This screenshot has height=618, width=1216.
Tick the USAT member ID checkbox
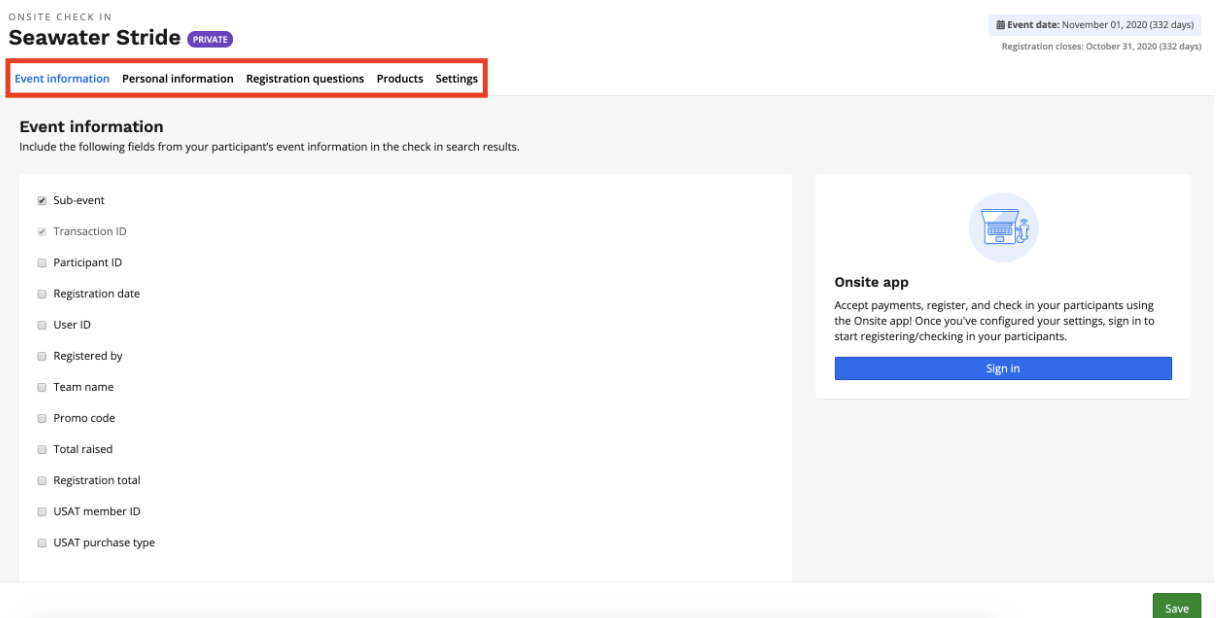tap(42, 512)
